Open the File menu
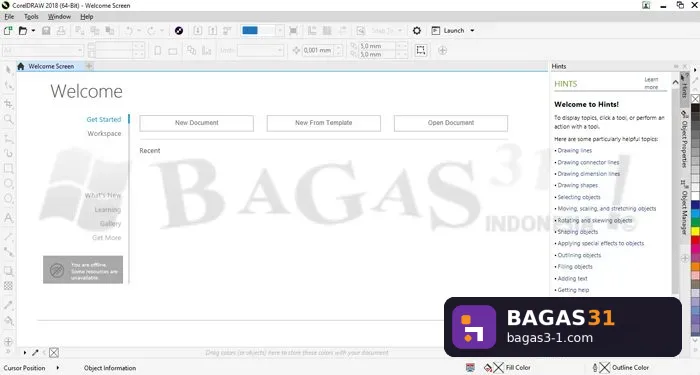Image resolution: width=700 pixels, height=375 pixels. (9, 17)
